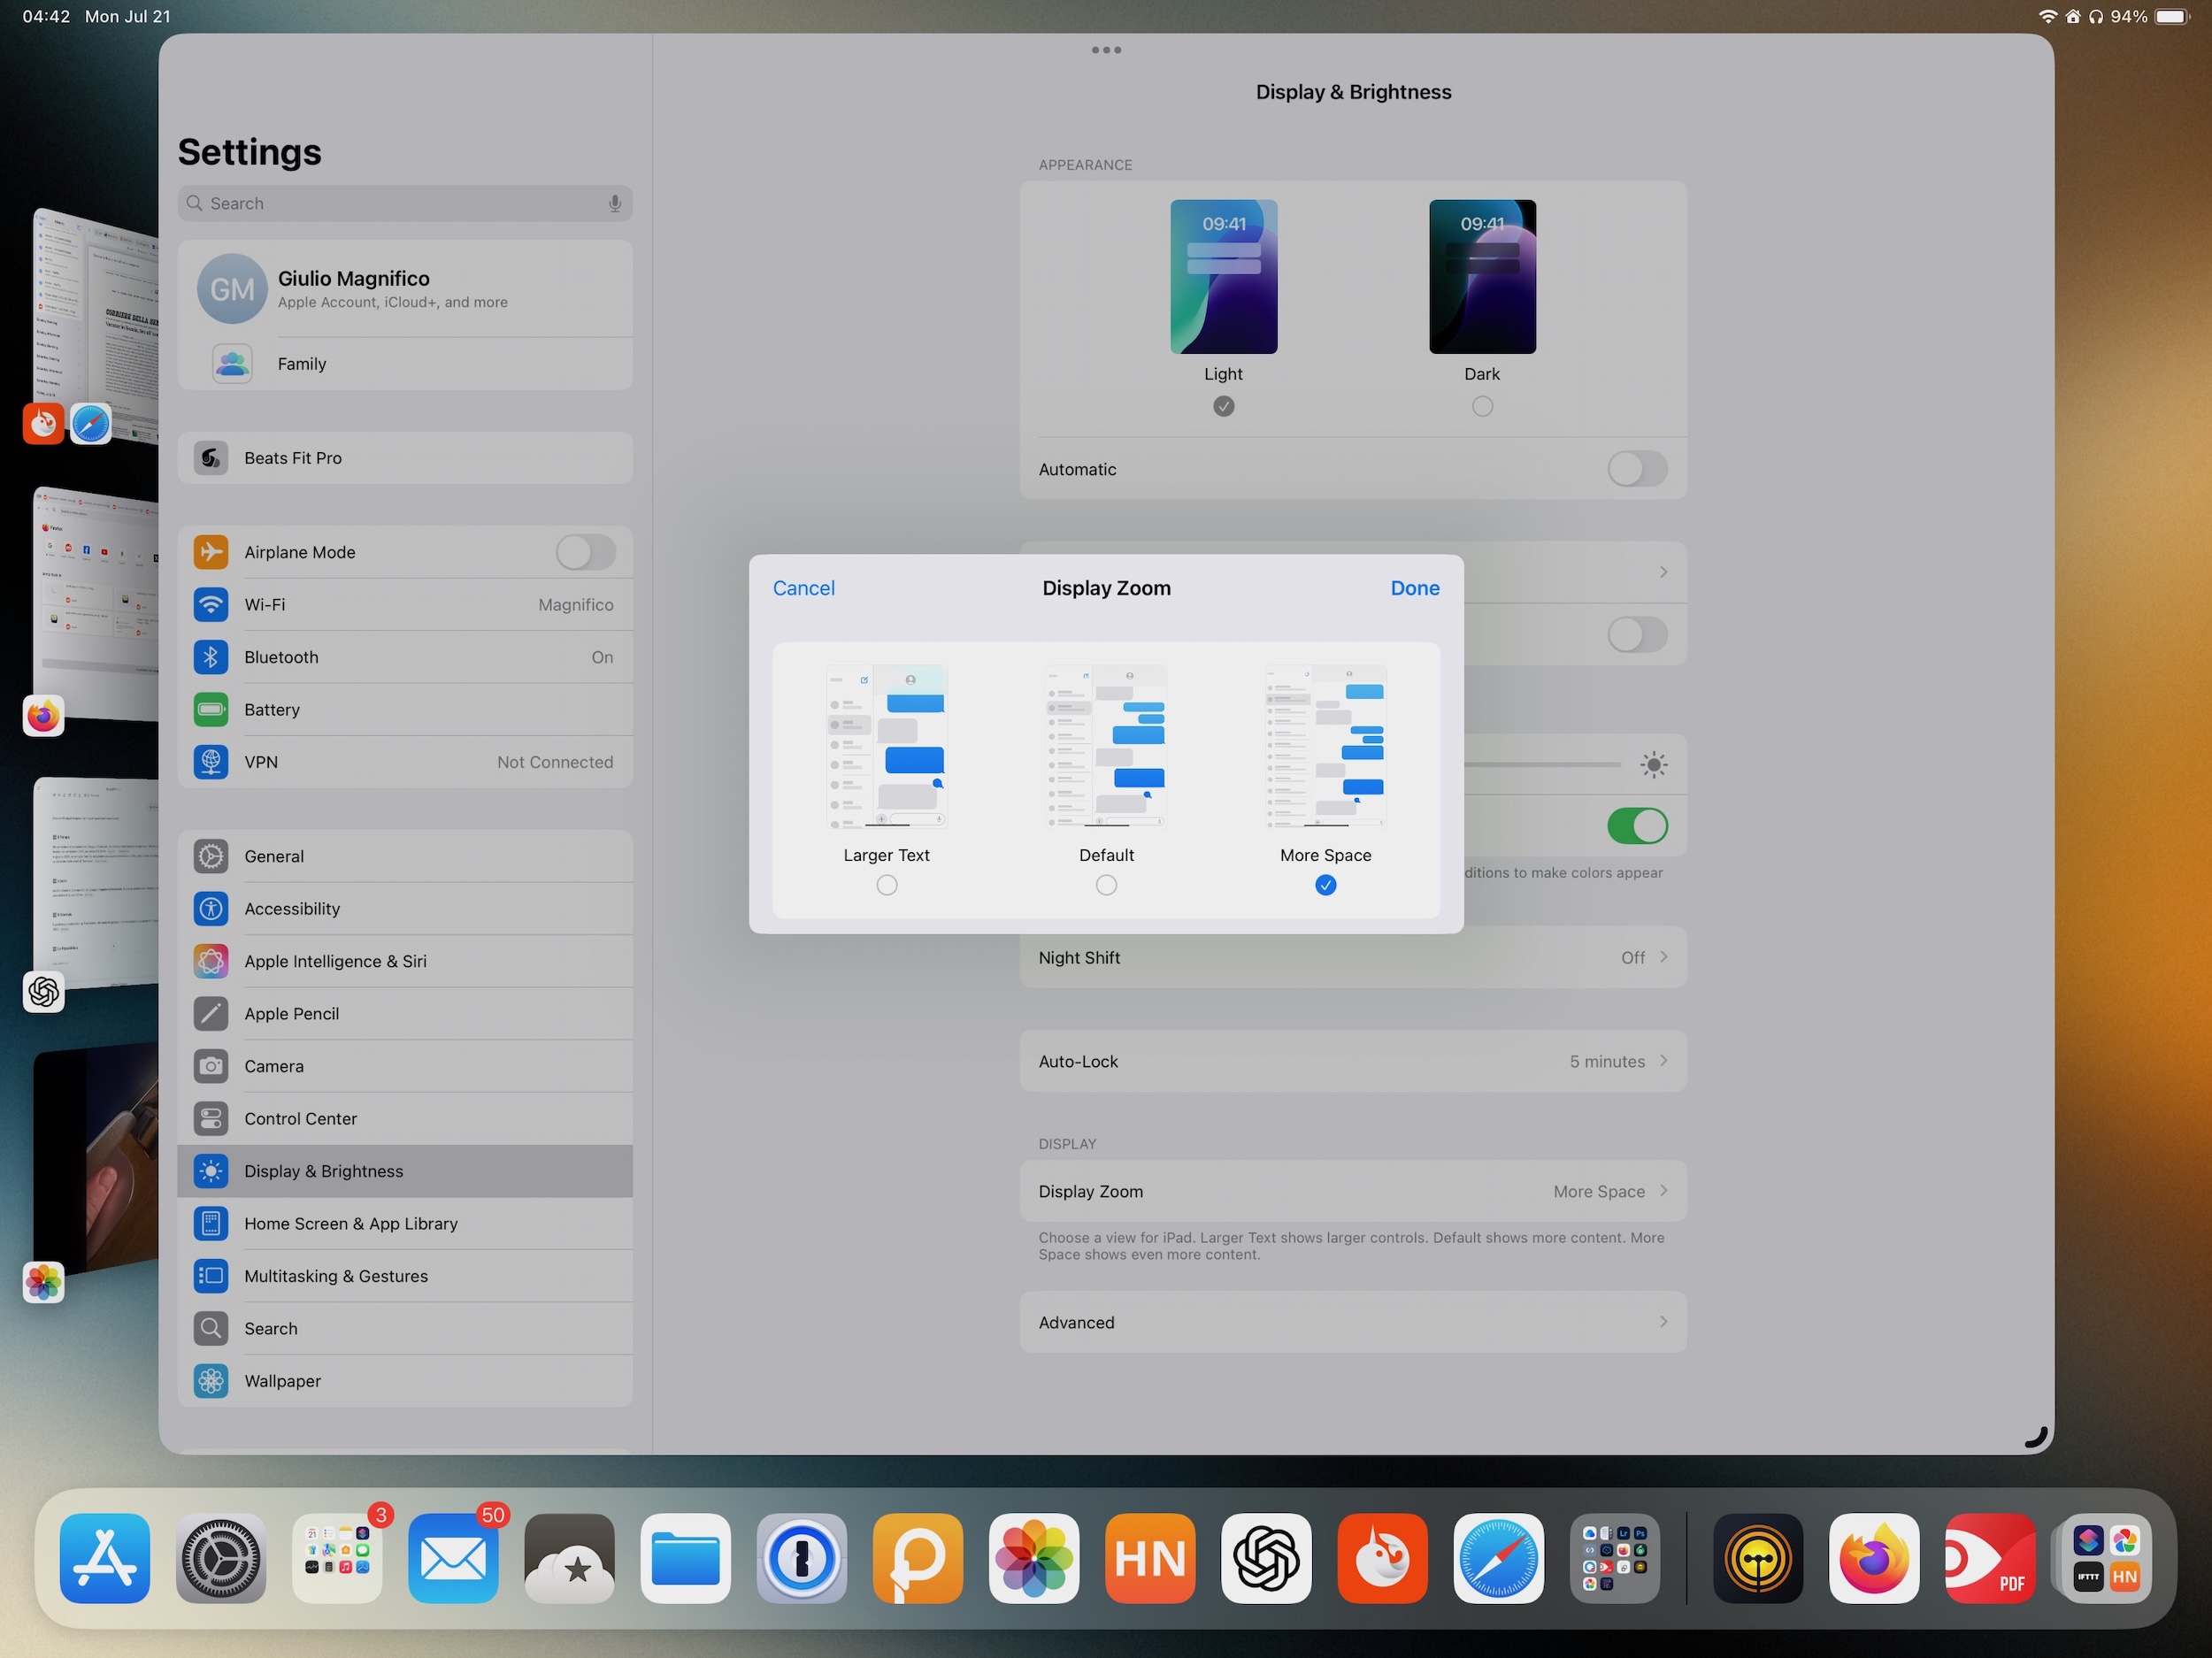Launch the HN app in dock
Viewport: 2212px width, 1658px height.
point(1150,1558)
